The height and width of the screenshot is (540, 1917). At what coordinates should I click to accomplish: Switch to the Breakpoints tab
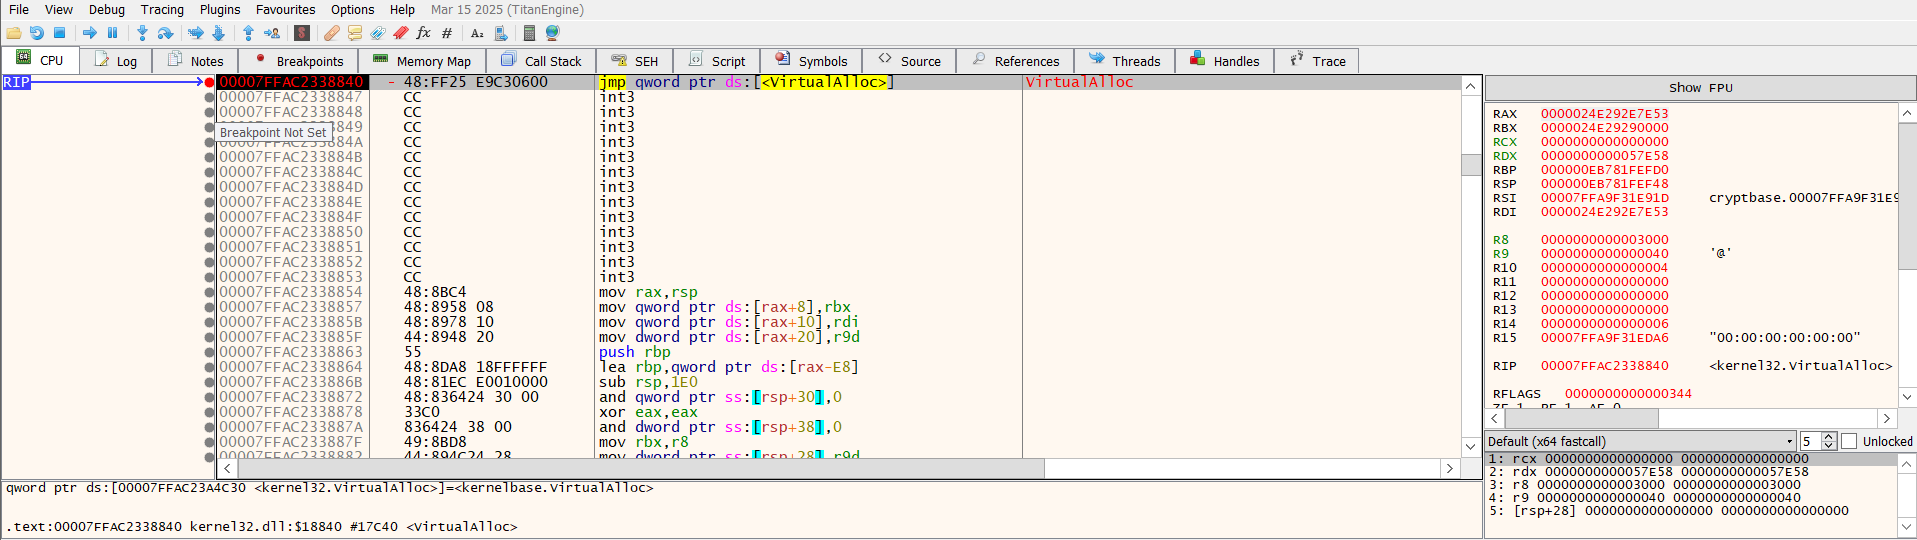[298, 61]
